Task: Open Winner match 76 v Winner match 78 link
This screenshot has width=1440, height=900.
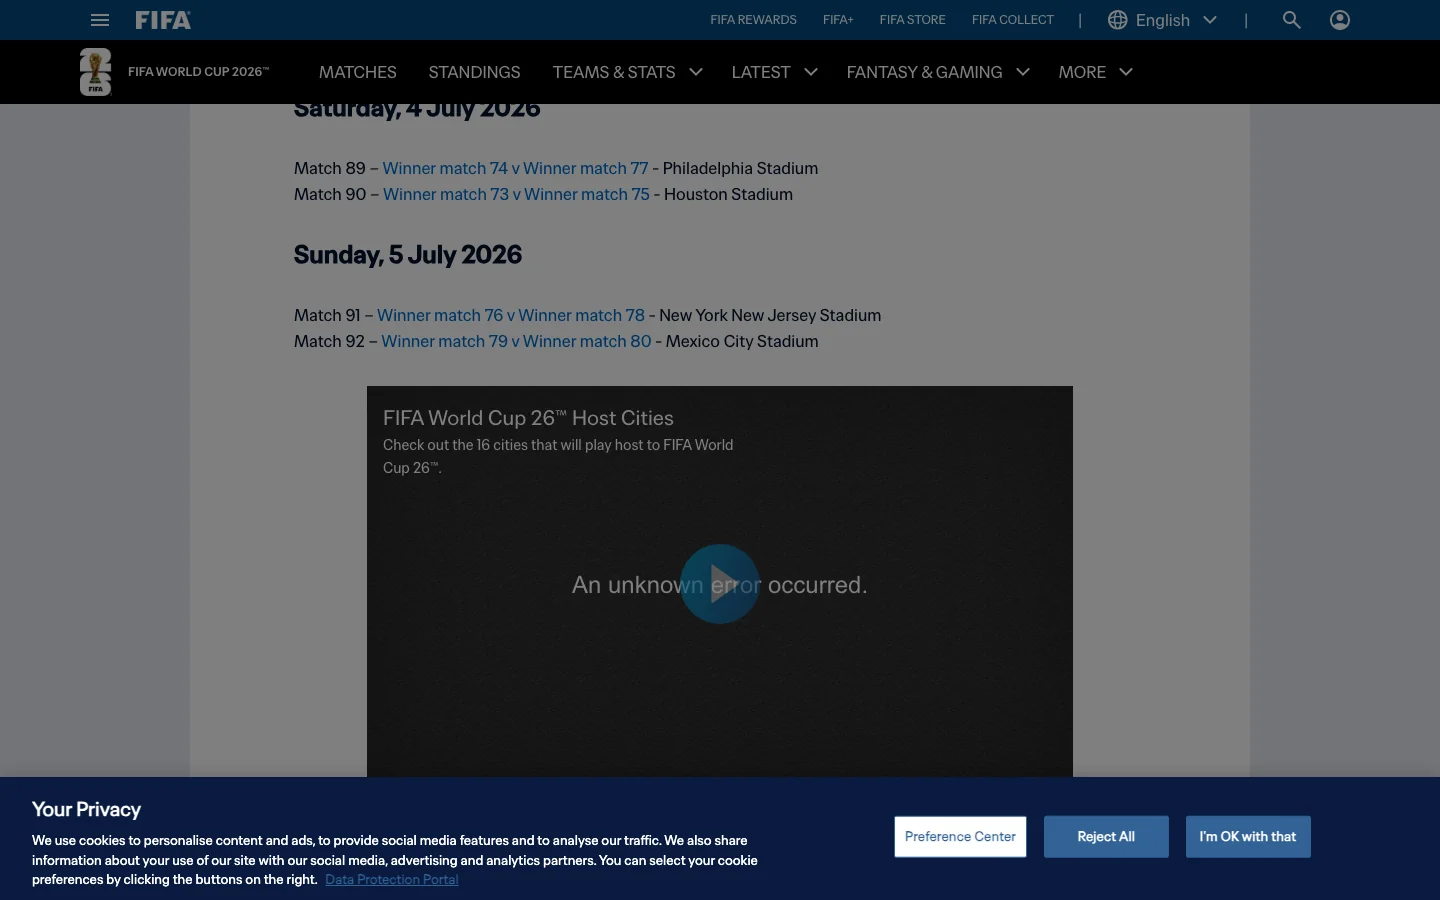Action: [x=511, y=315]
